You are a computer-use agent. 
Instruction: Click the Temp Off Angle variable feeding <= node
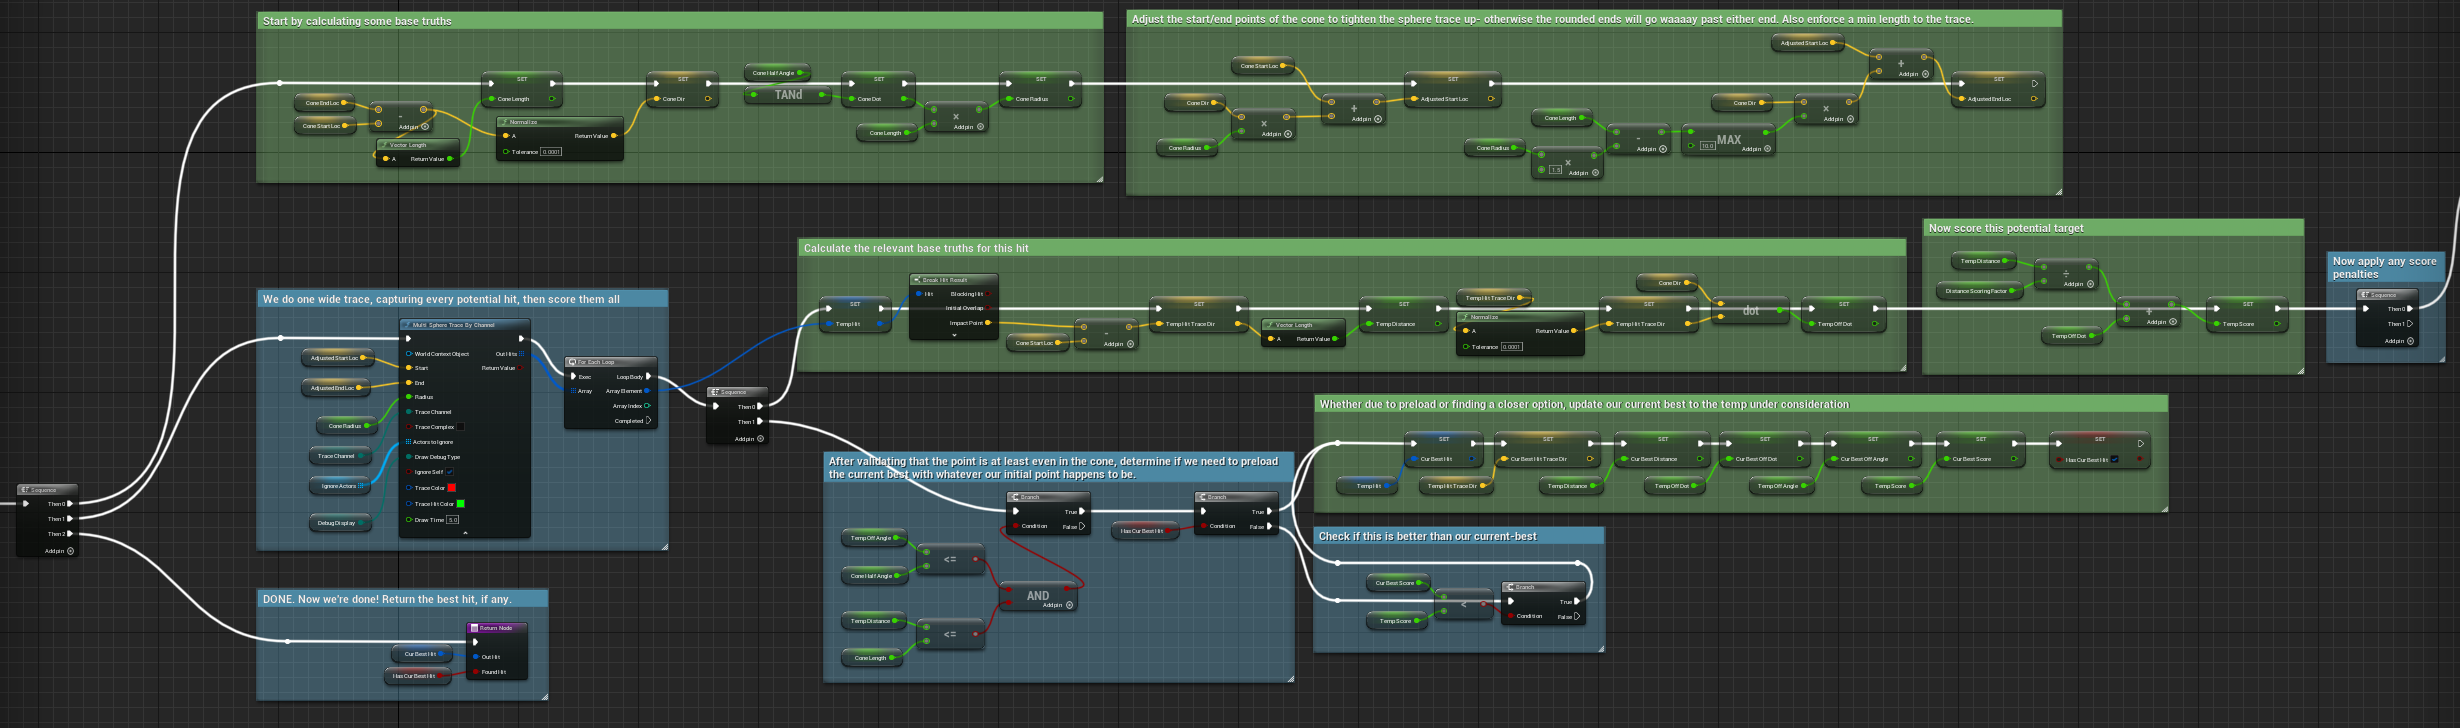[x=874, y=538]
